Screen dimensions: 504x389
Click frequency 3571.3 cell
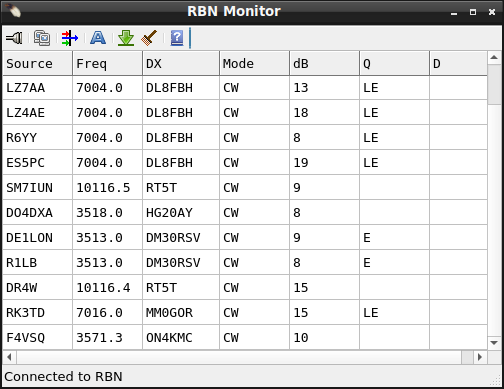pyautogui.click(x=107, y=338)
